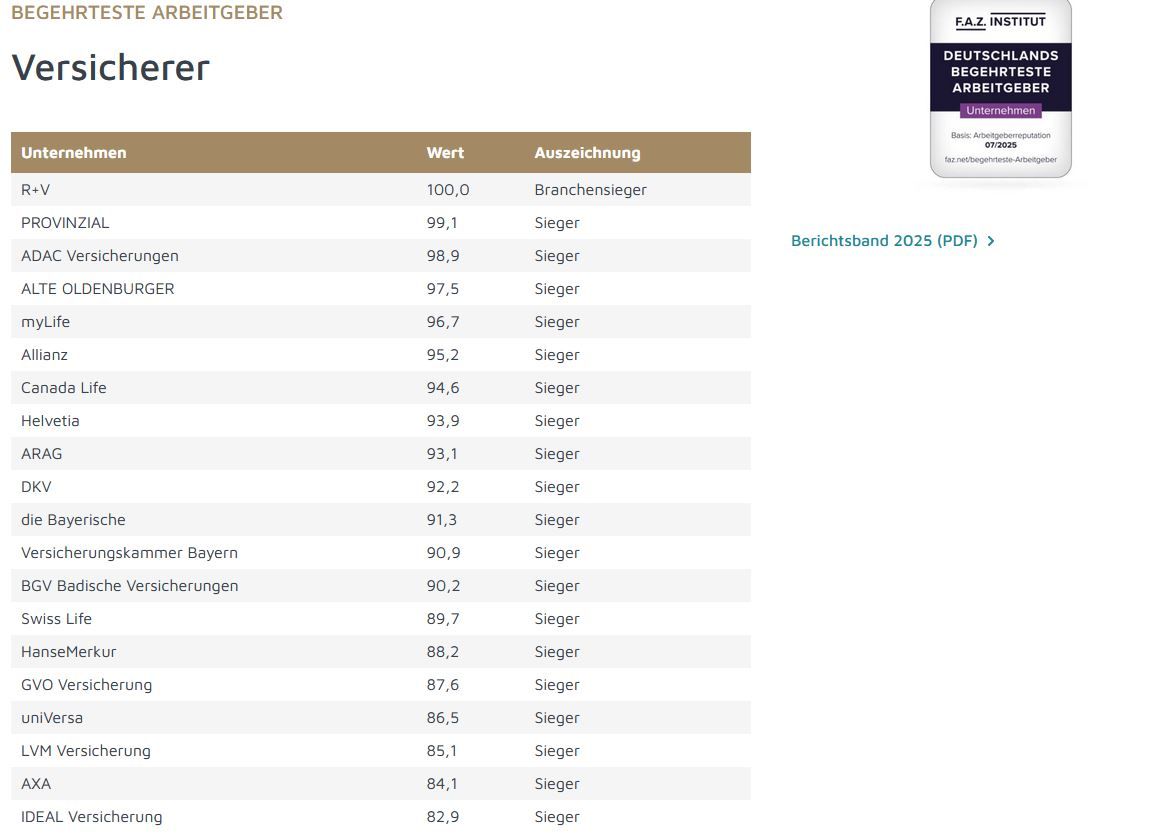Click the F.A.Z. Institut award badge
The width and height of the screenshot is (1158, 839).
(1001, 89)
